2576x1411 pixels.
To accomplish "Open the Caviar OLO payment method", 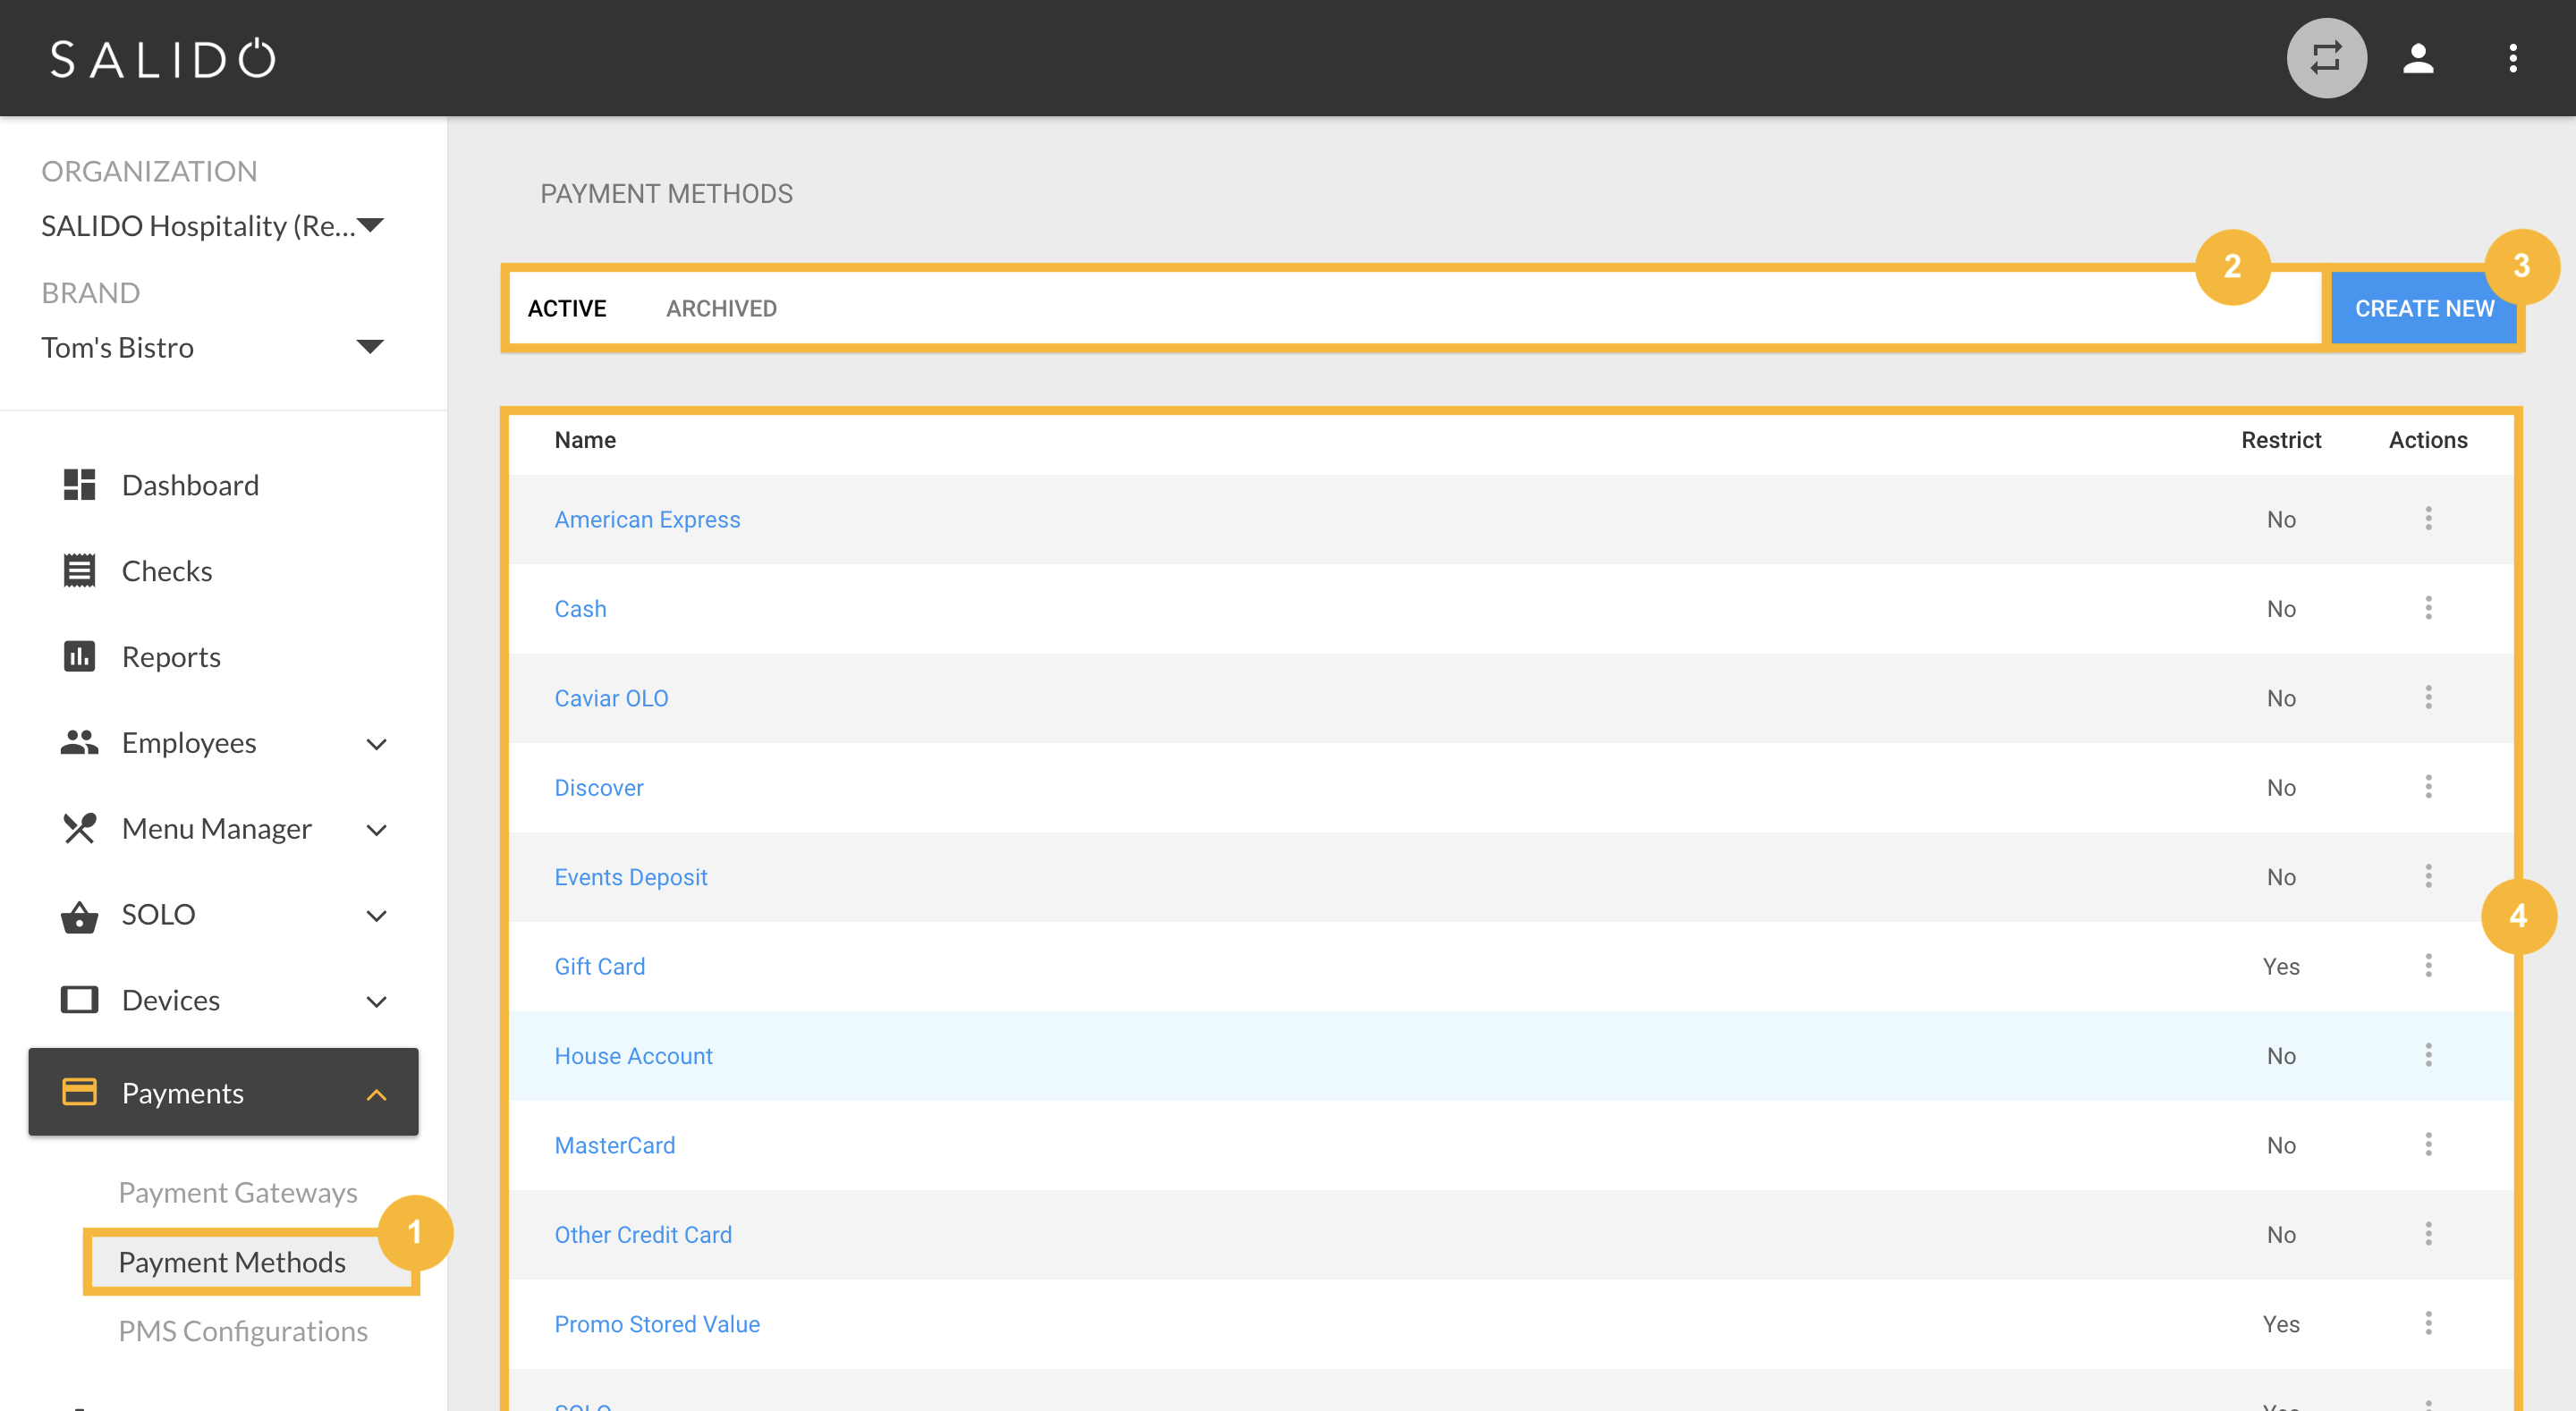I will click(x=611, y=698).
